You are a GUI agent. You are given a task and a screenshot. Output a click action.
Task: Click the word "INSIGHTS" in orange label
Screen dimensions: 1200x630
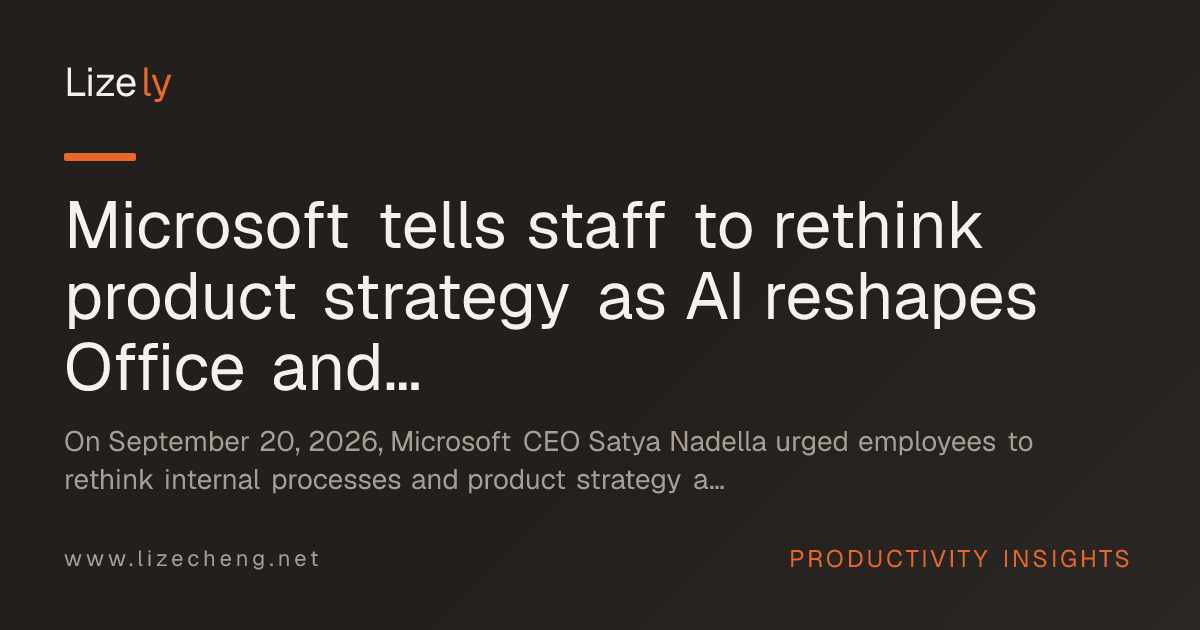click(x=1067, y=558)
